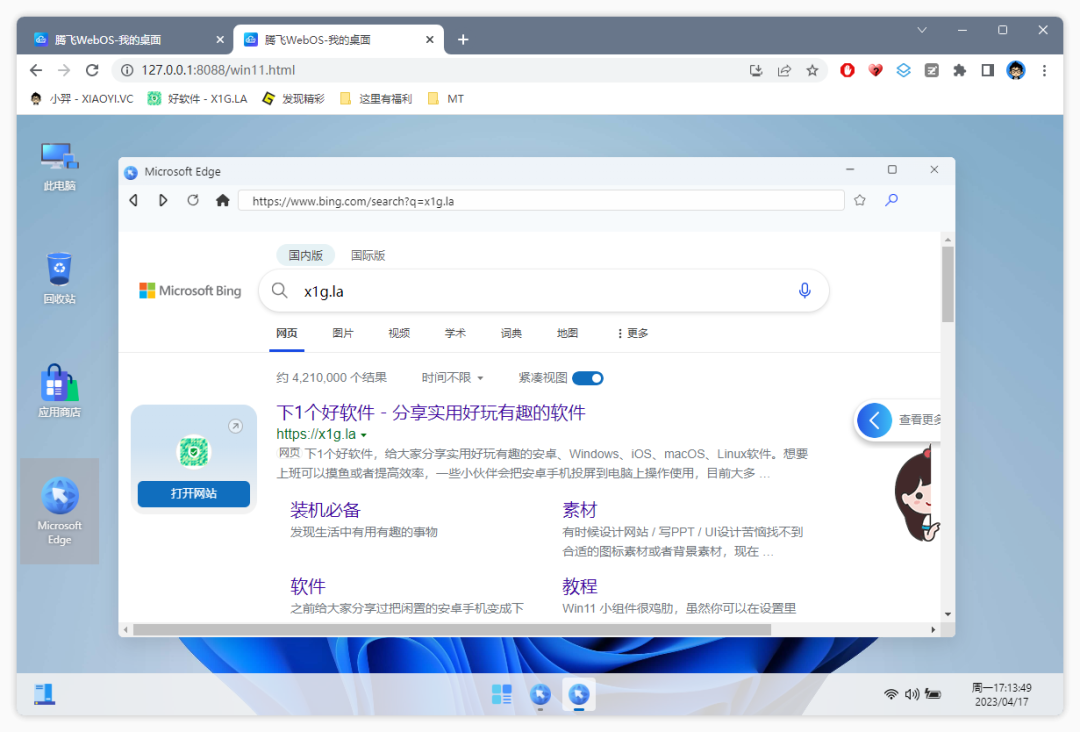Image resolution: width=1080 pixels, height=732 pixels.
Task: Open 好软件 - X1G.LA bookmark
Action: coord(198,99)
